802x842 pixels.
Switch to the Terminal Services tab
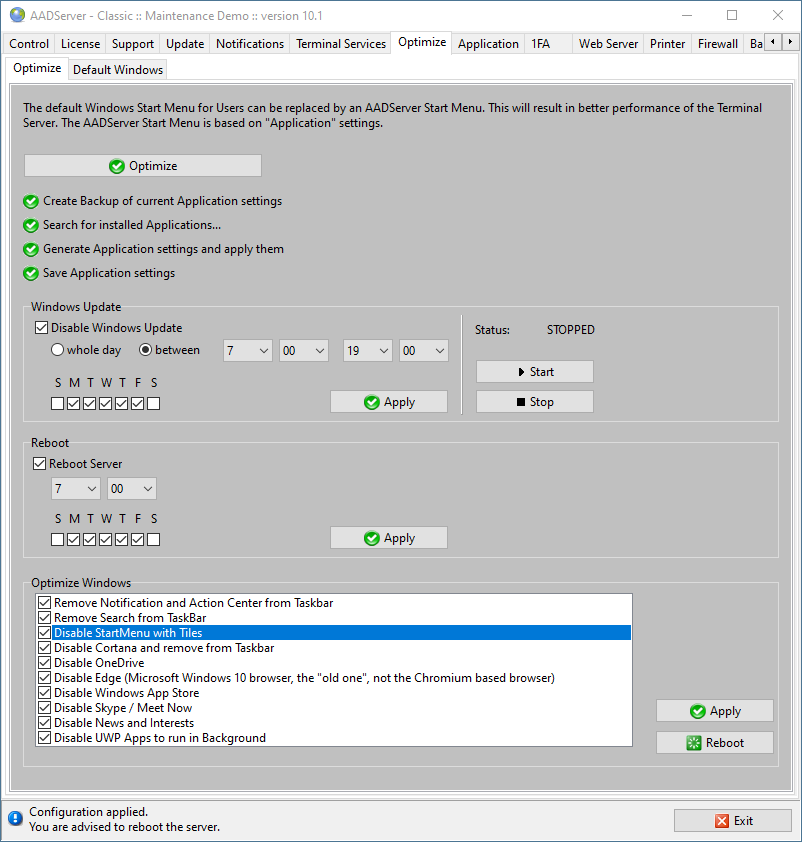point(341,44)
